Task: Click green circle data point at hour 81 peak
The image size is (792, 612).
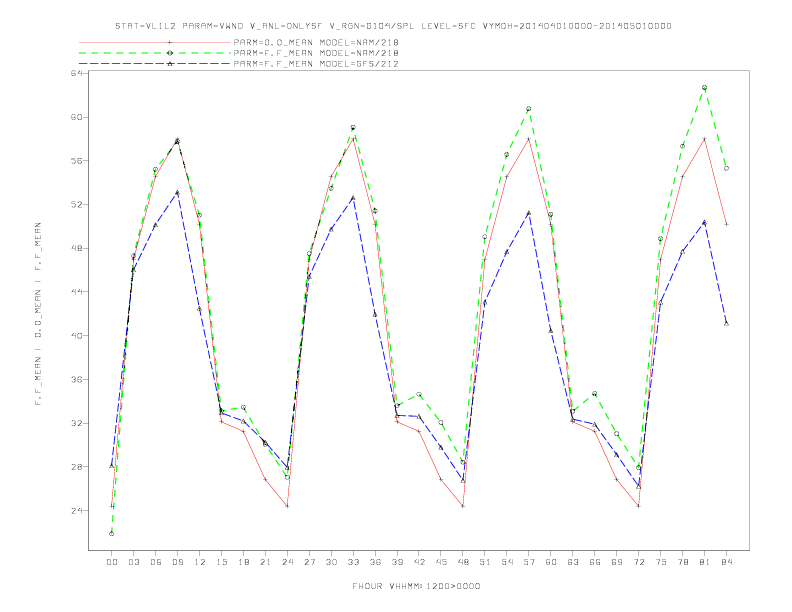Action: (704, 87)
